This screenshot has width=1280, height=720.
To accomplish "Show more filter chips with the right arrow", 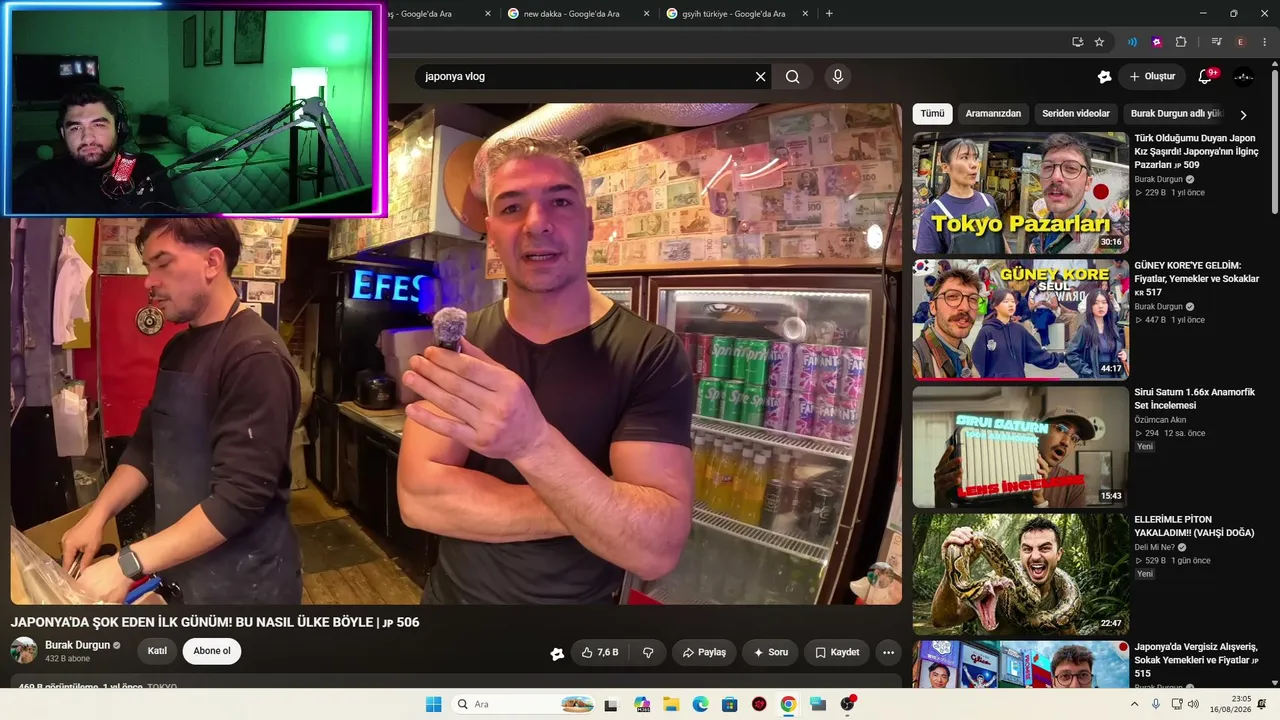I will [x=1243, y=115].
